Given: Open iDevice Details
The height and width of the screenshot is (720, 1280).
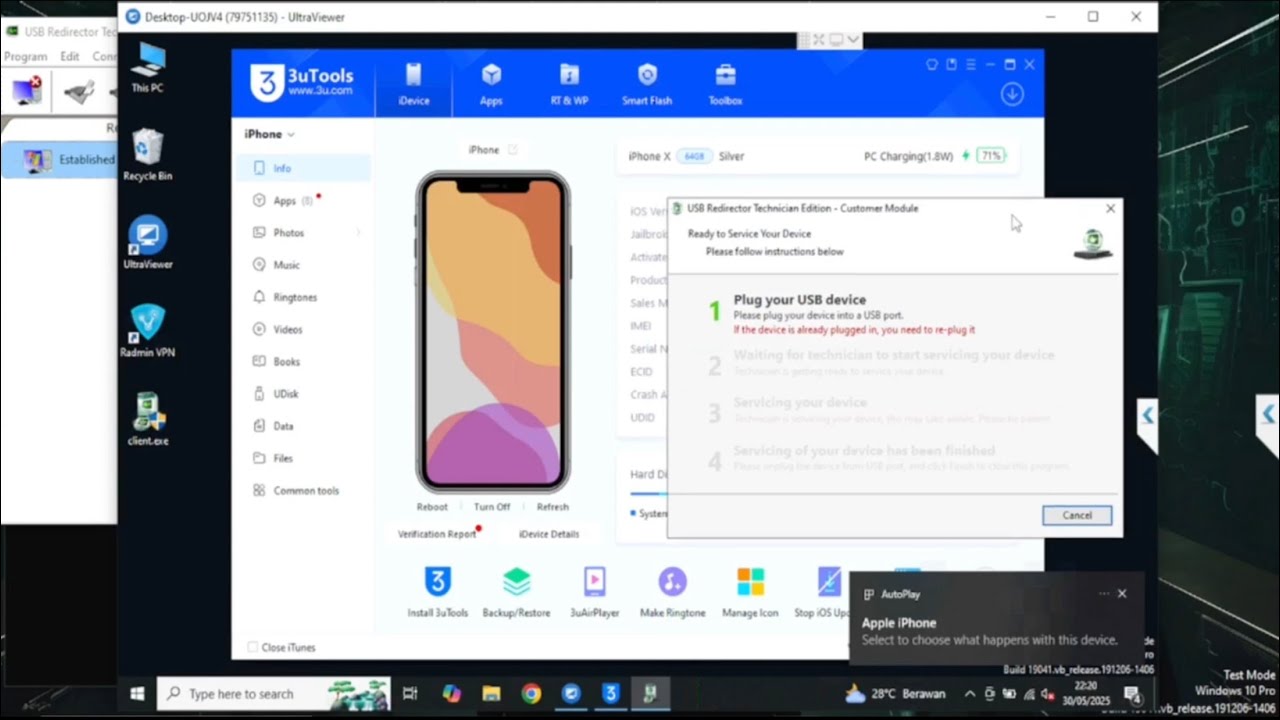Looking at the screenshot, I should pos(549,534).
